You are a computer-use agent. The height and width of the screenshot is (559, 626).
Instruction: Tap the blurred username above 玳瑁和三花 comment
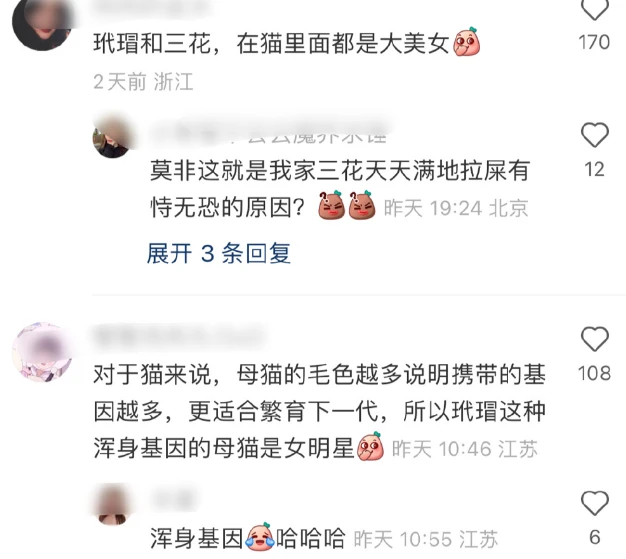click(152, 5)
